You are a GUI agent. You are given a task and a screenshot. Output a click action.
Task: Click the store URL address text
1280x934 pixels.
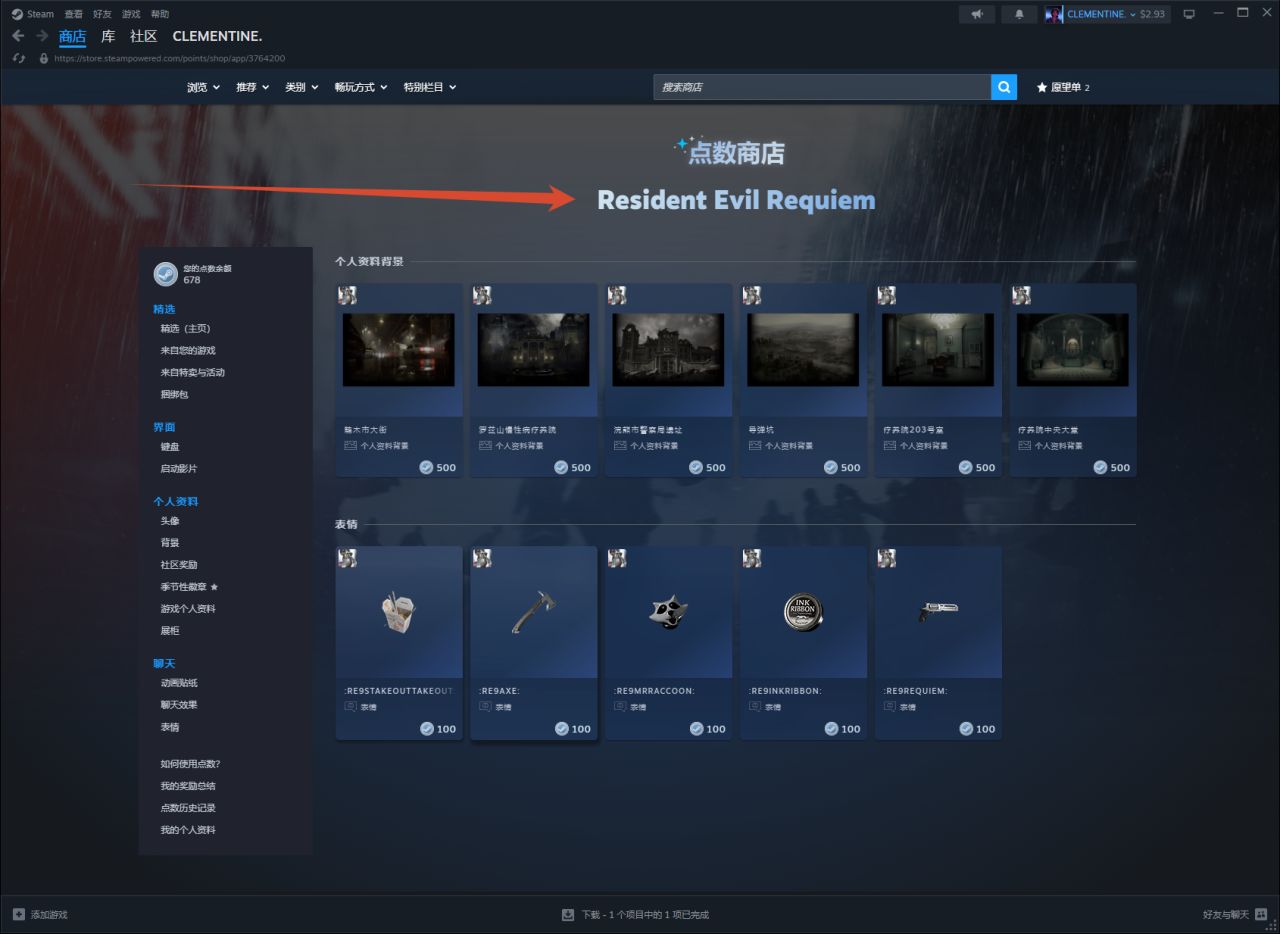coord(170,58)
